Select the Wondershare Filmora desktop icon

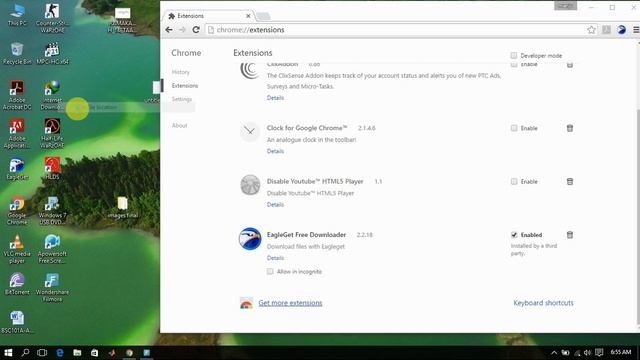tap(52, 287)
